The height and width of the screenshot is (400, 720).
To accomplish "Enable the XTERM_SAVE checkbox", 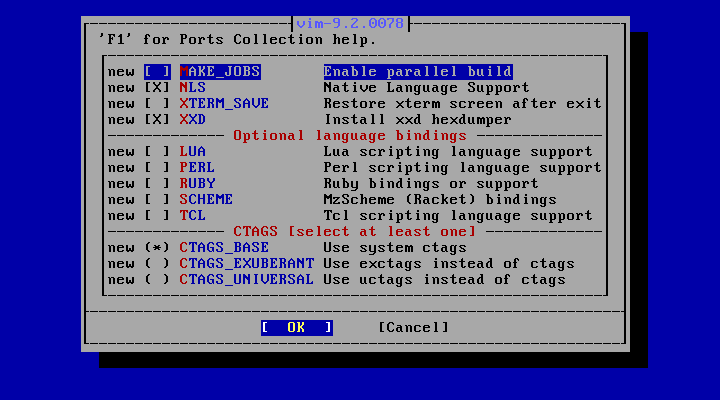I will coord(157,104).
